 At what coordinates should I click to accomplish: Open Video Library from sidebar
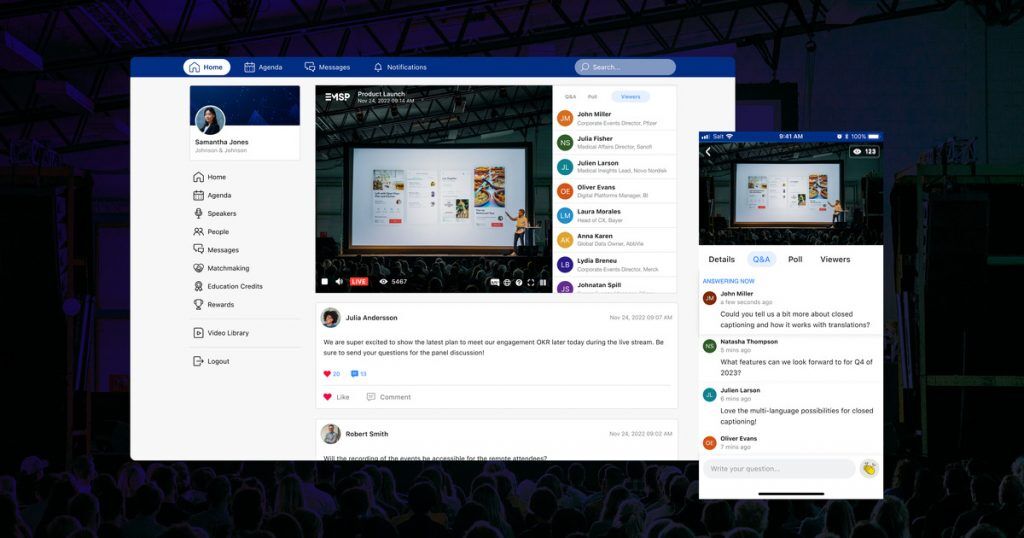pyautogui.click(x=227, y=333)
